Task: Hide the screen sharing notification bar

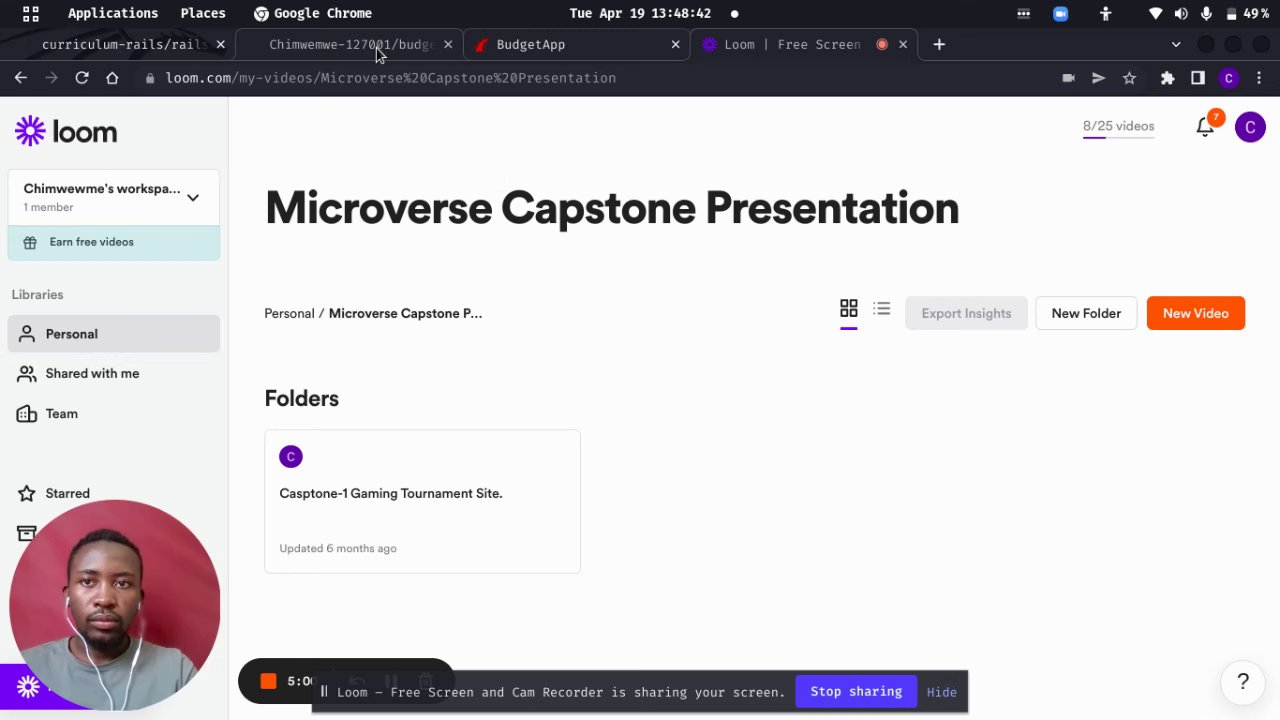Action: coord(941,692)
